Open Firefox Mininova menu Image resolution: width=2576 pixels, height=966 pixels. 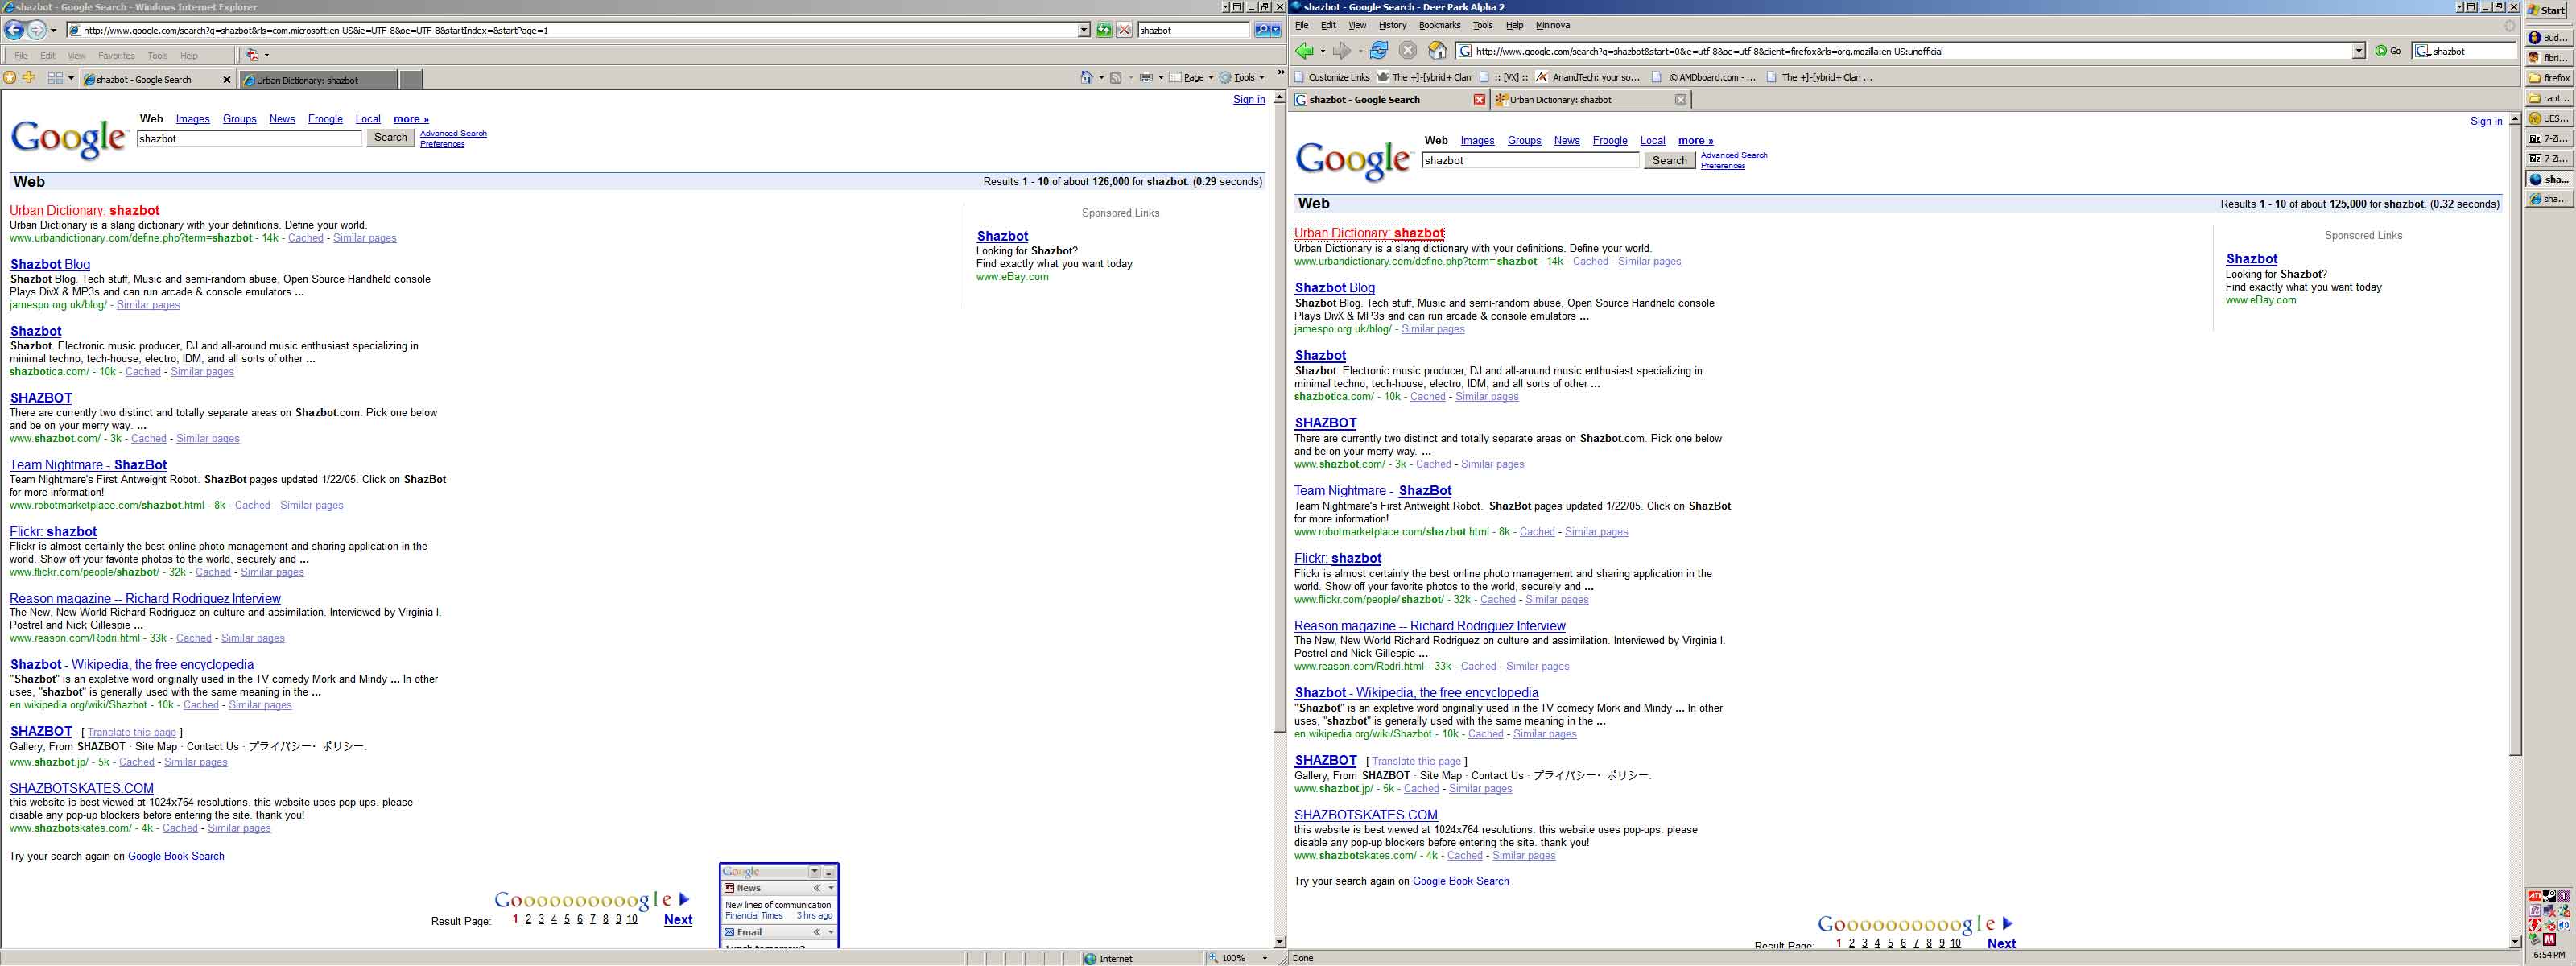tap(1552, 25)
